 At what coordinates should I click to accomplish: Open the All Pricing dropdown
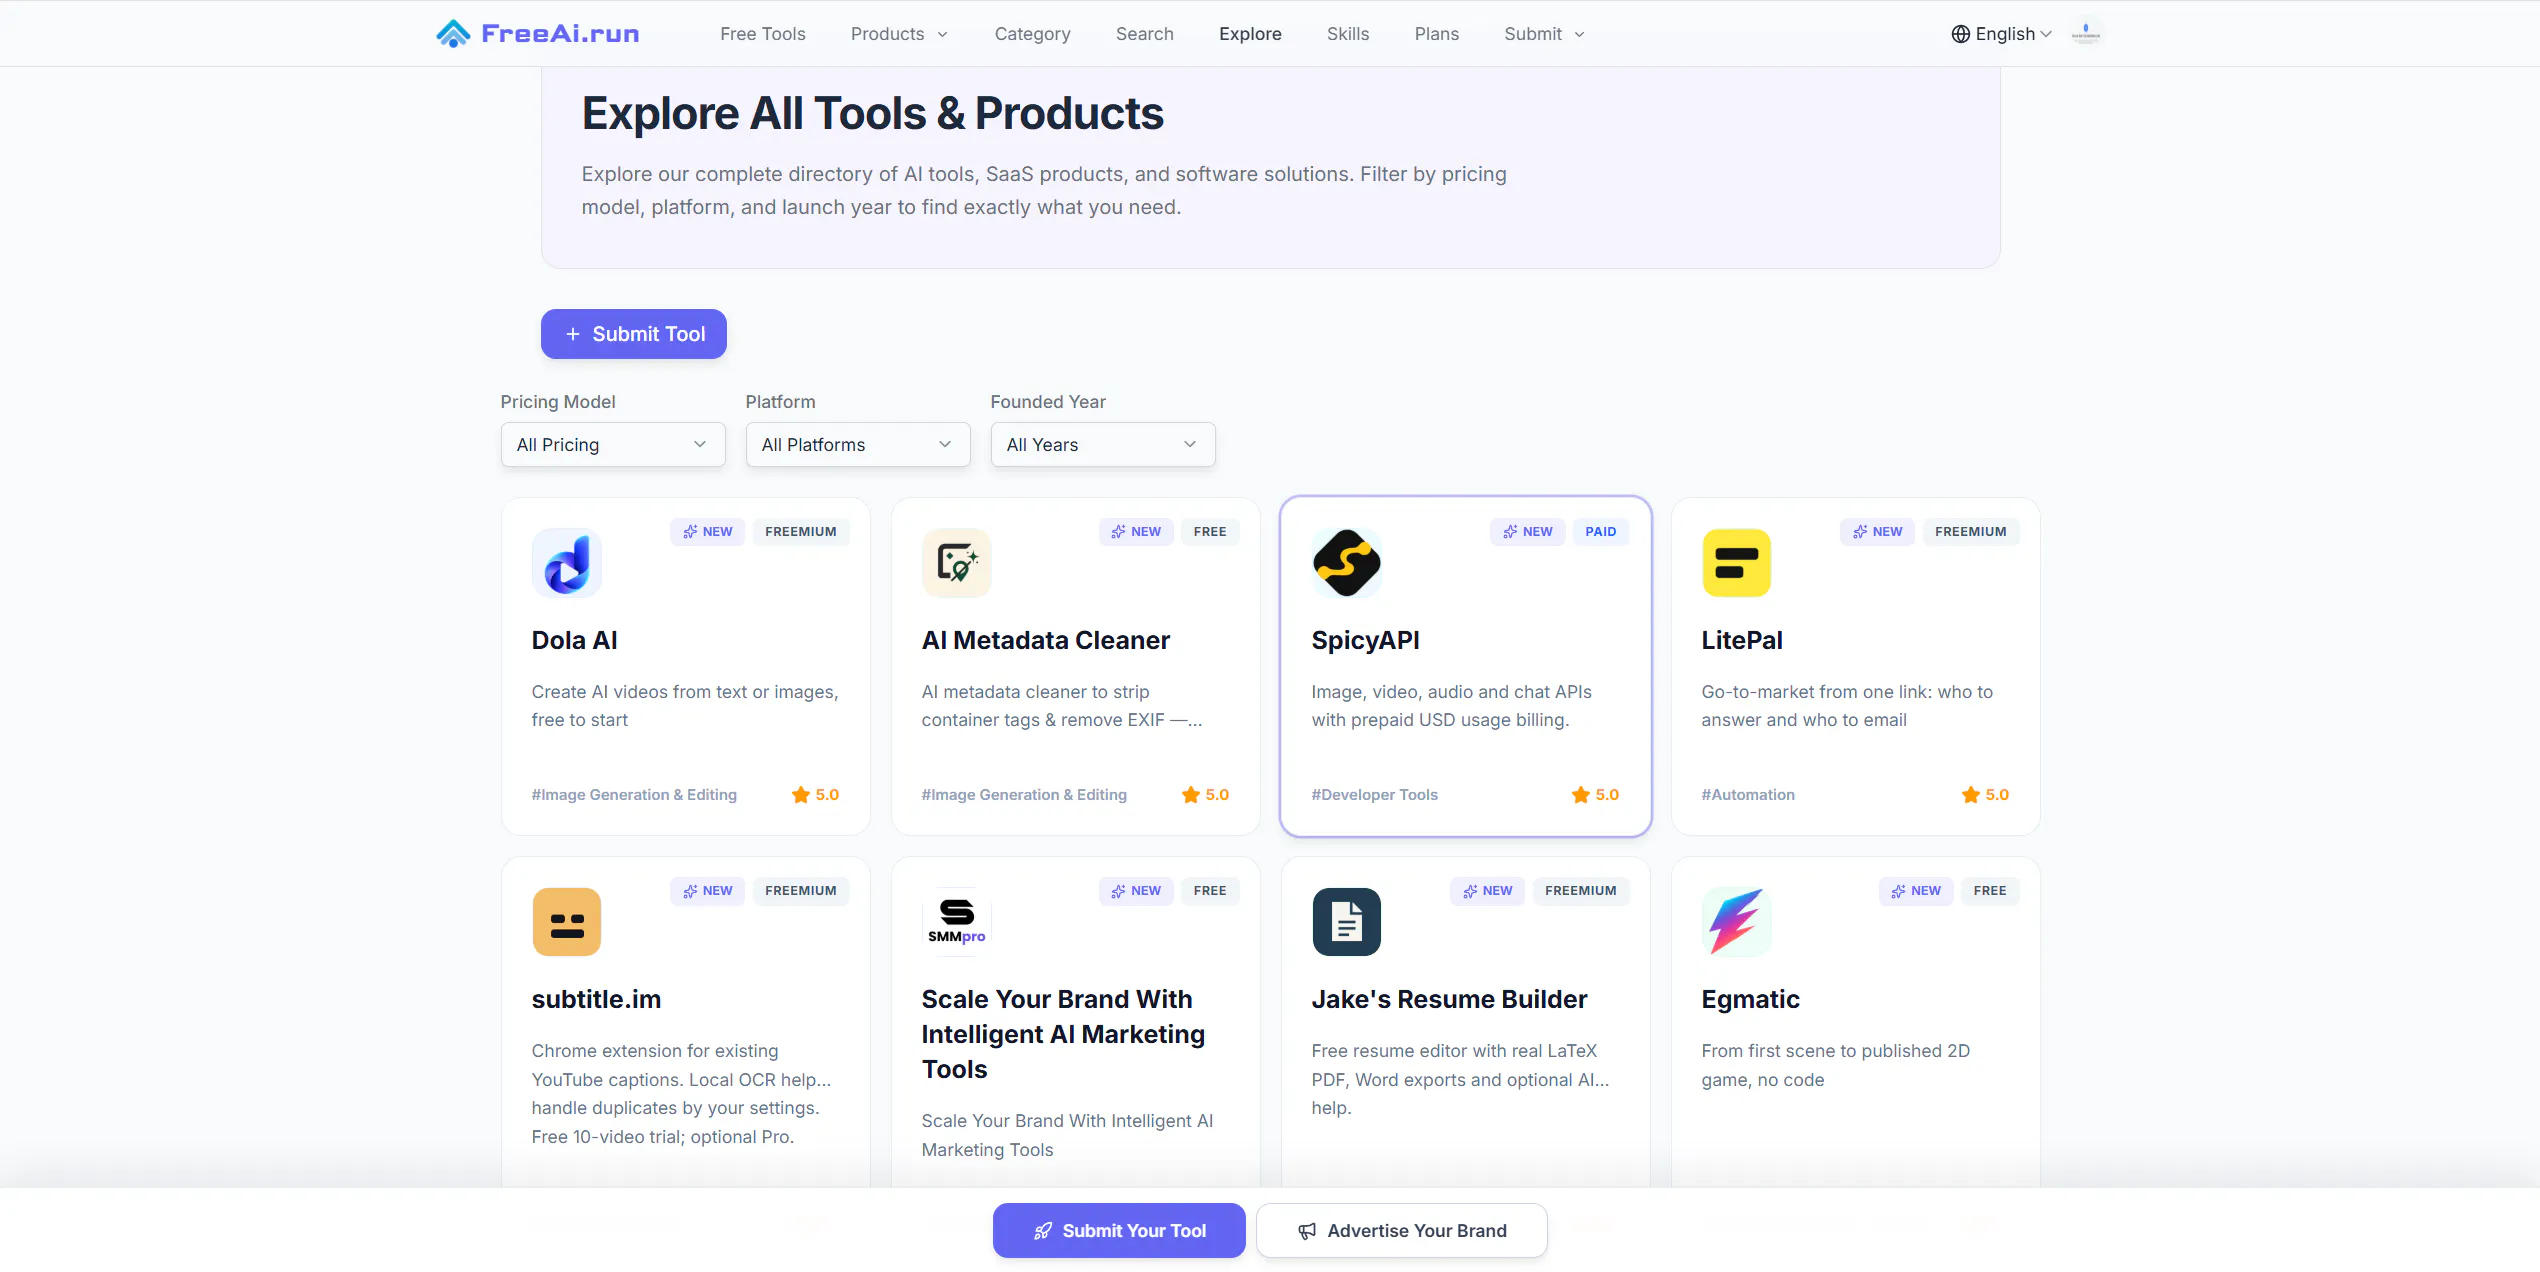tap(613, 445)
